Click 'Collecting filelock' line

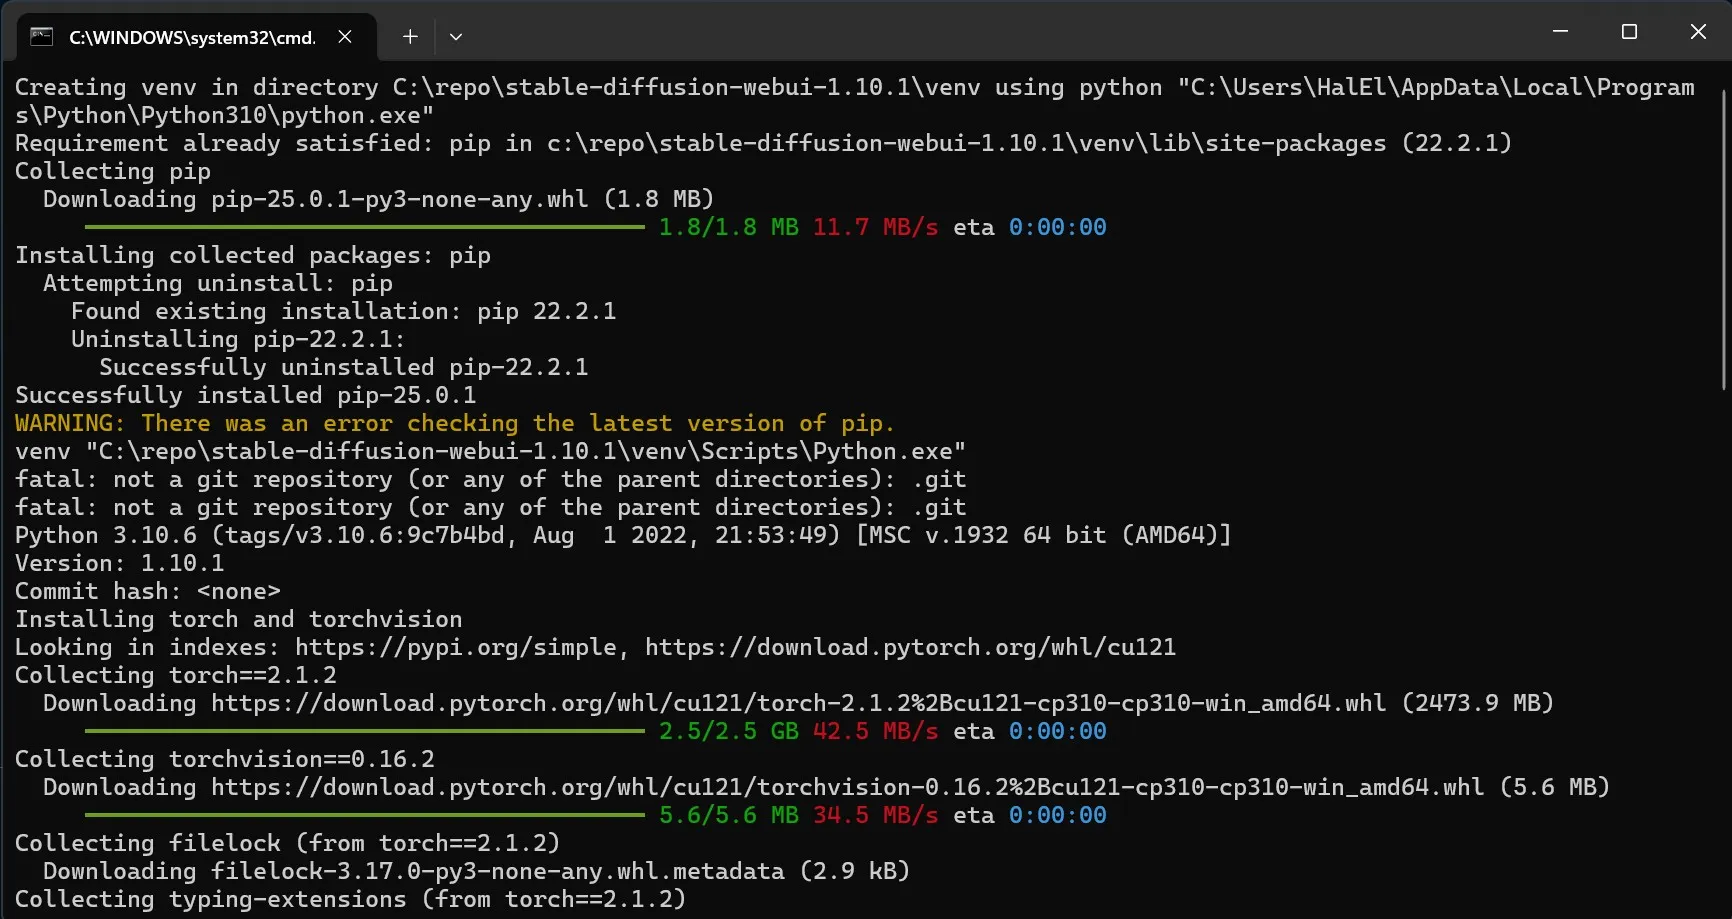287,843
